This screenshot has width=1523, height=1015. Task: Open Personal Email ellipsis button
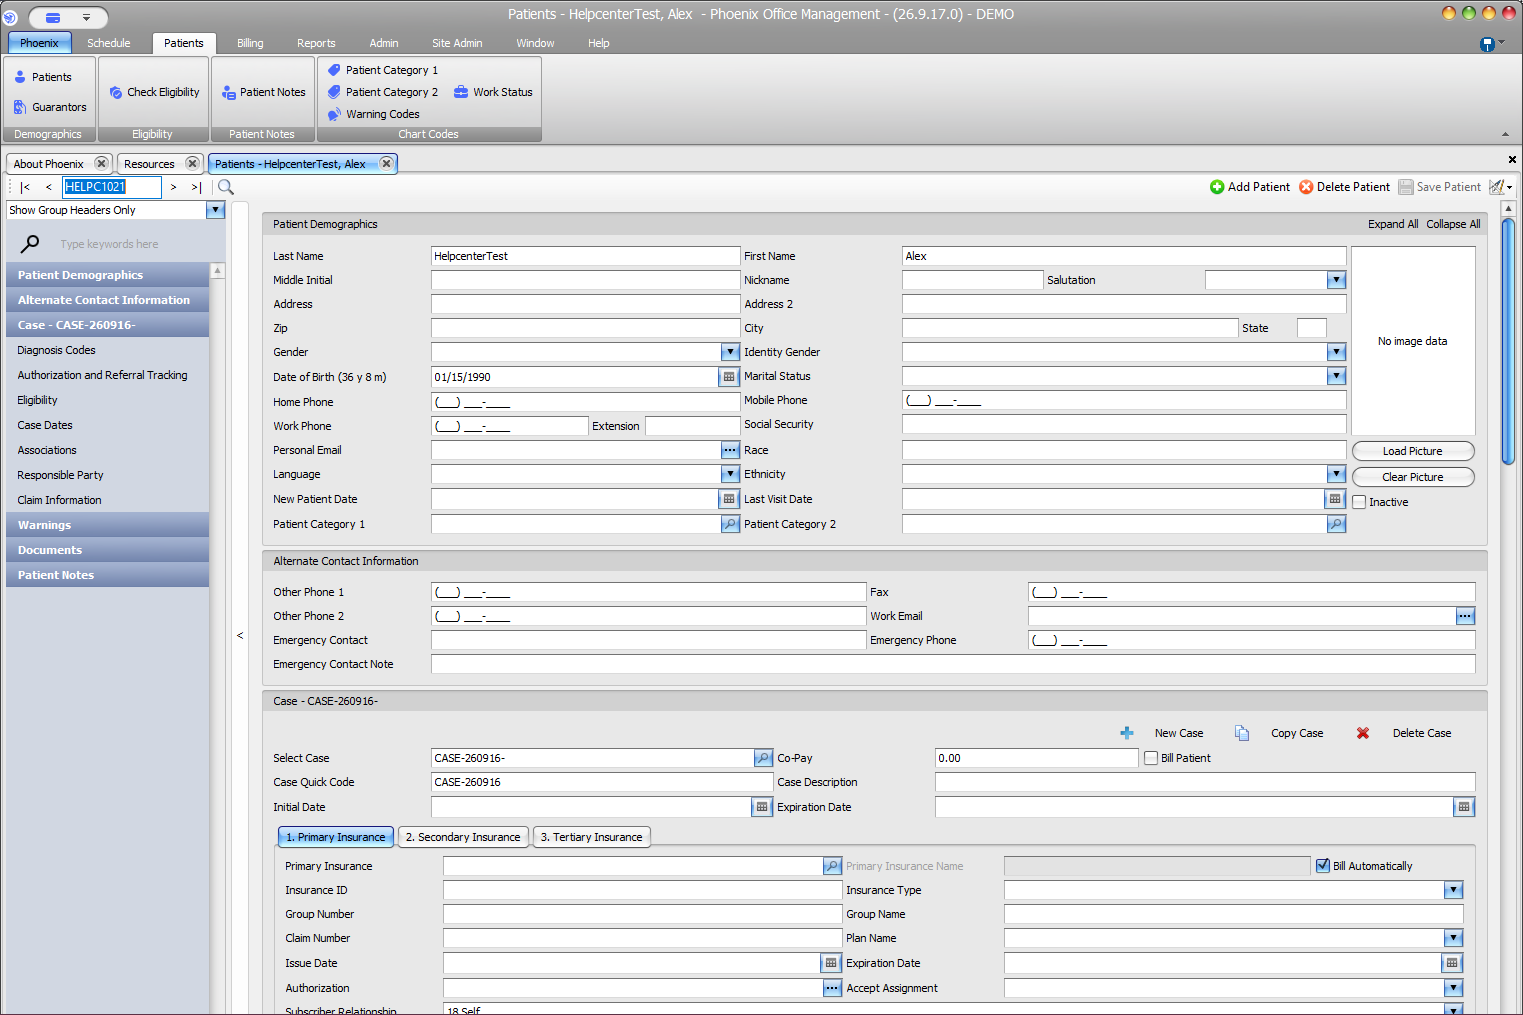(730, 450)
